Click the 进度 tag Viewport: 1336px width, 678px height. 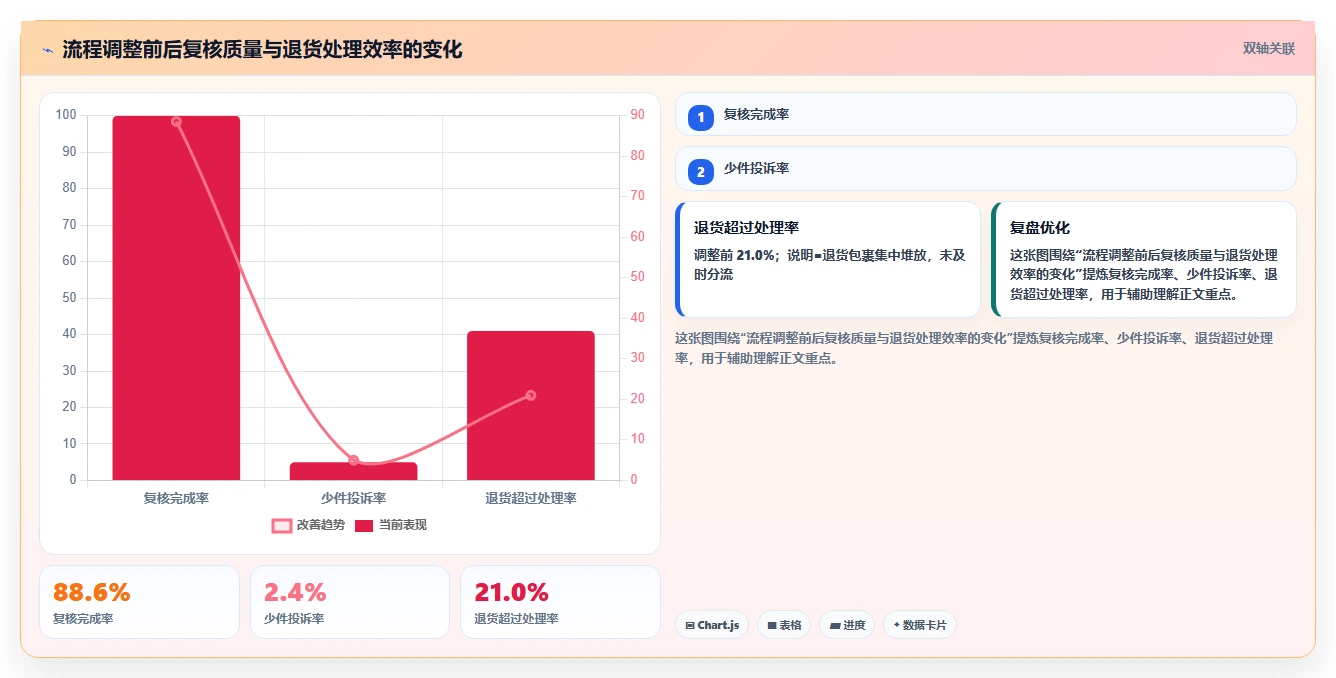(x=847, y=625)
